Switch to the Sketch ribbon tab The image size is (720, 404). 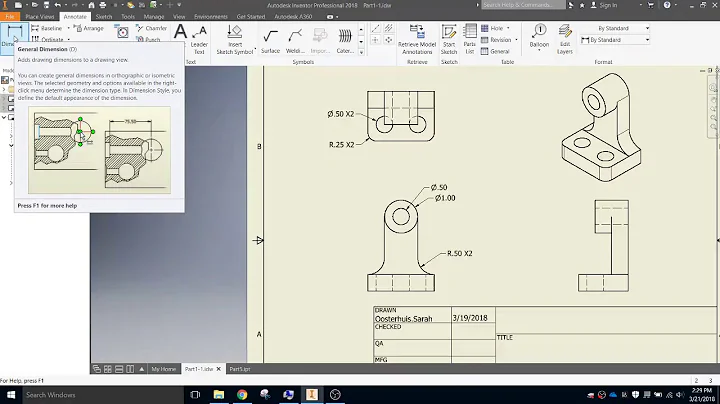coord(104,17)
